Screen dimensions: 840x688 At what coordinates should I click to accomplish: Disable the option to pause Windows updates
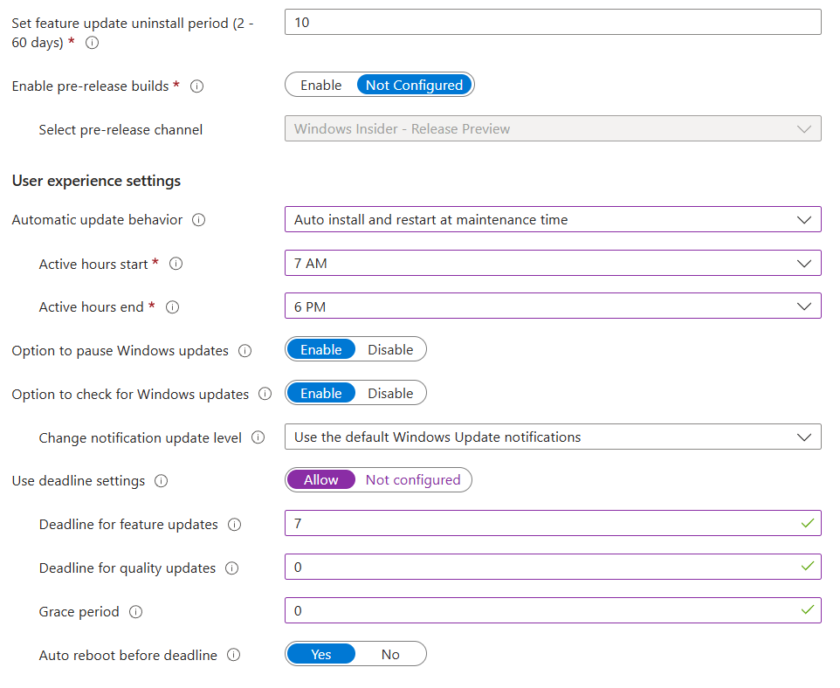tap(390, 350)
